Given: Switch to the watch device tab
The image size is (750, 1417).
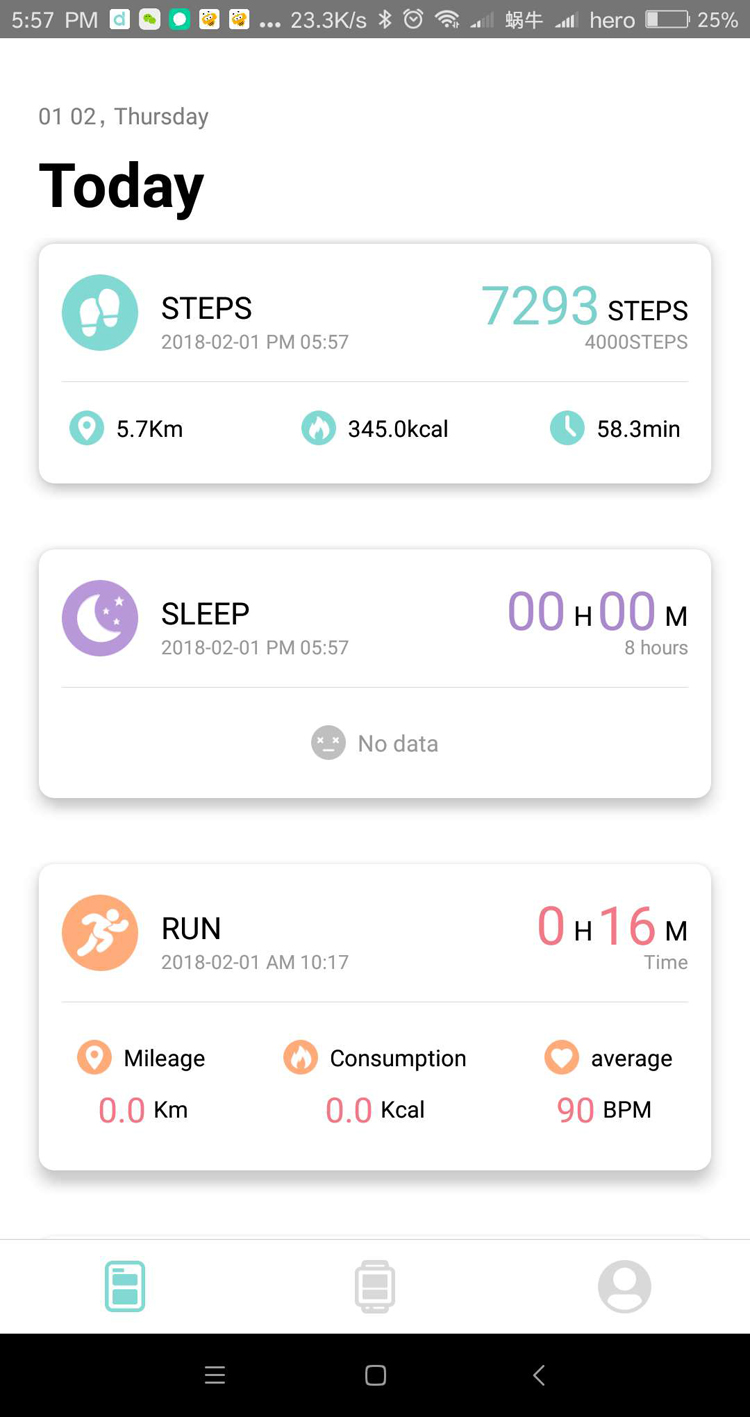Looking at the screenshot, I should click(375, 1286).
